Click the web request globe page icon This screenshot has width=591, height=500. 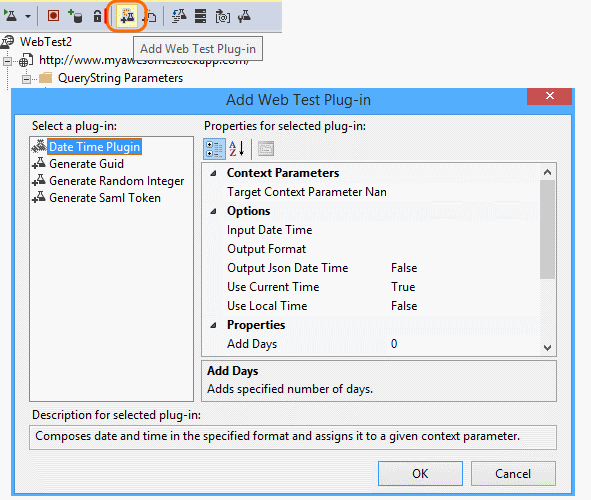[x=26, y=60]
